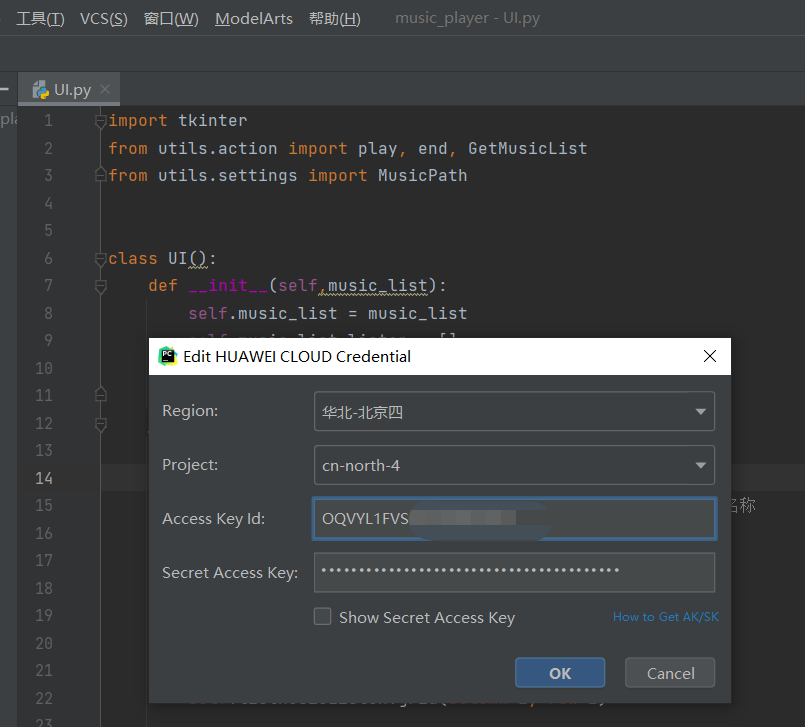The height and width of the screenshot is (727, 805).
Task: Confirm credentials with the OK button
Action: point(560,673)
